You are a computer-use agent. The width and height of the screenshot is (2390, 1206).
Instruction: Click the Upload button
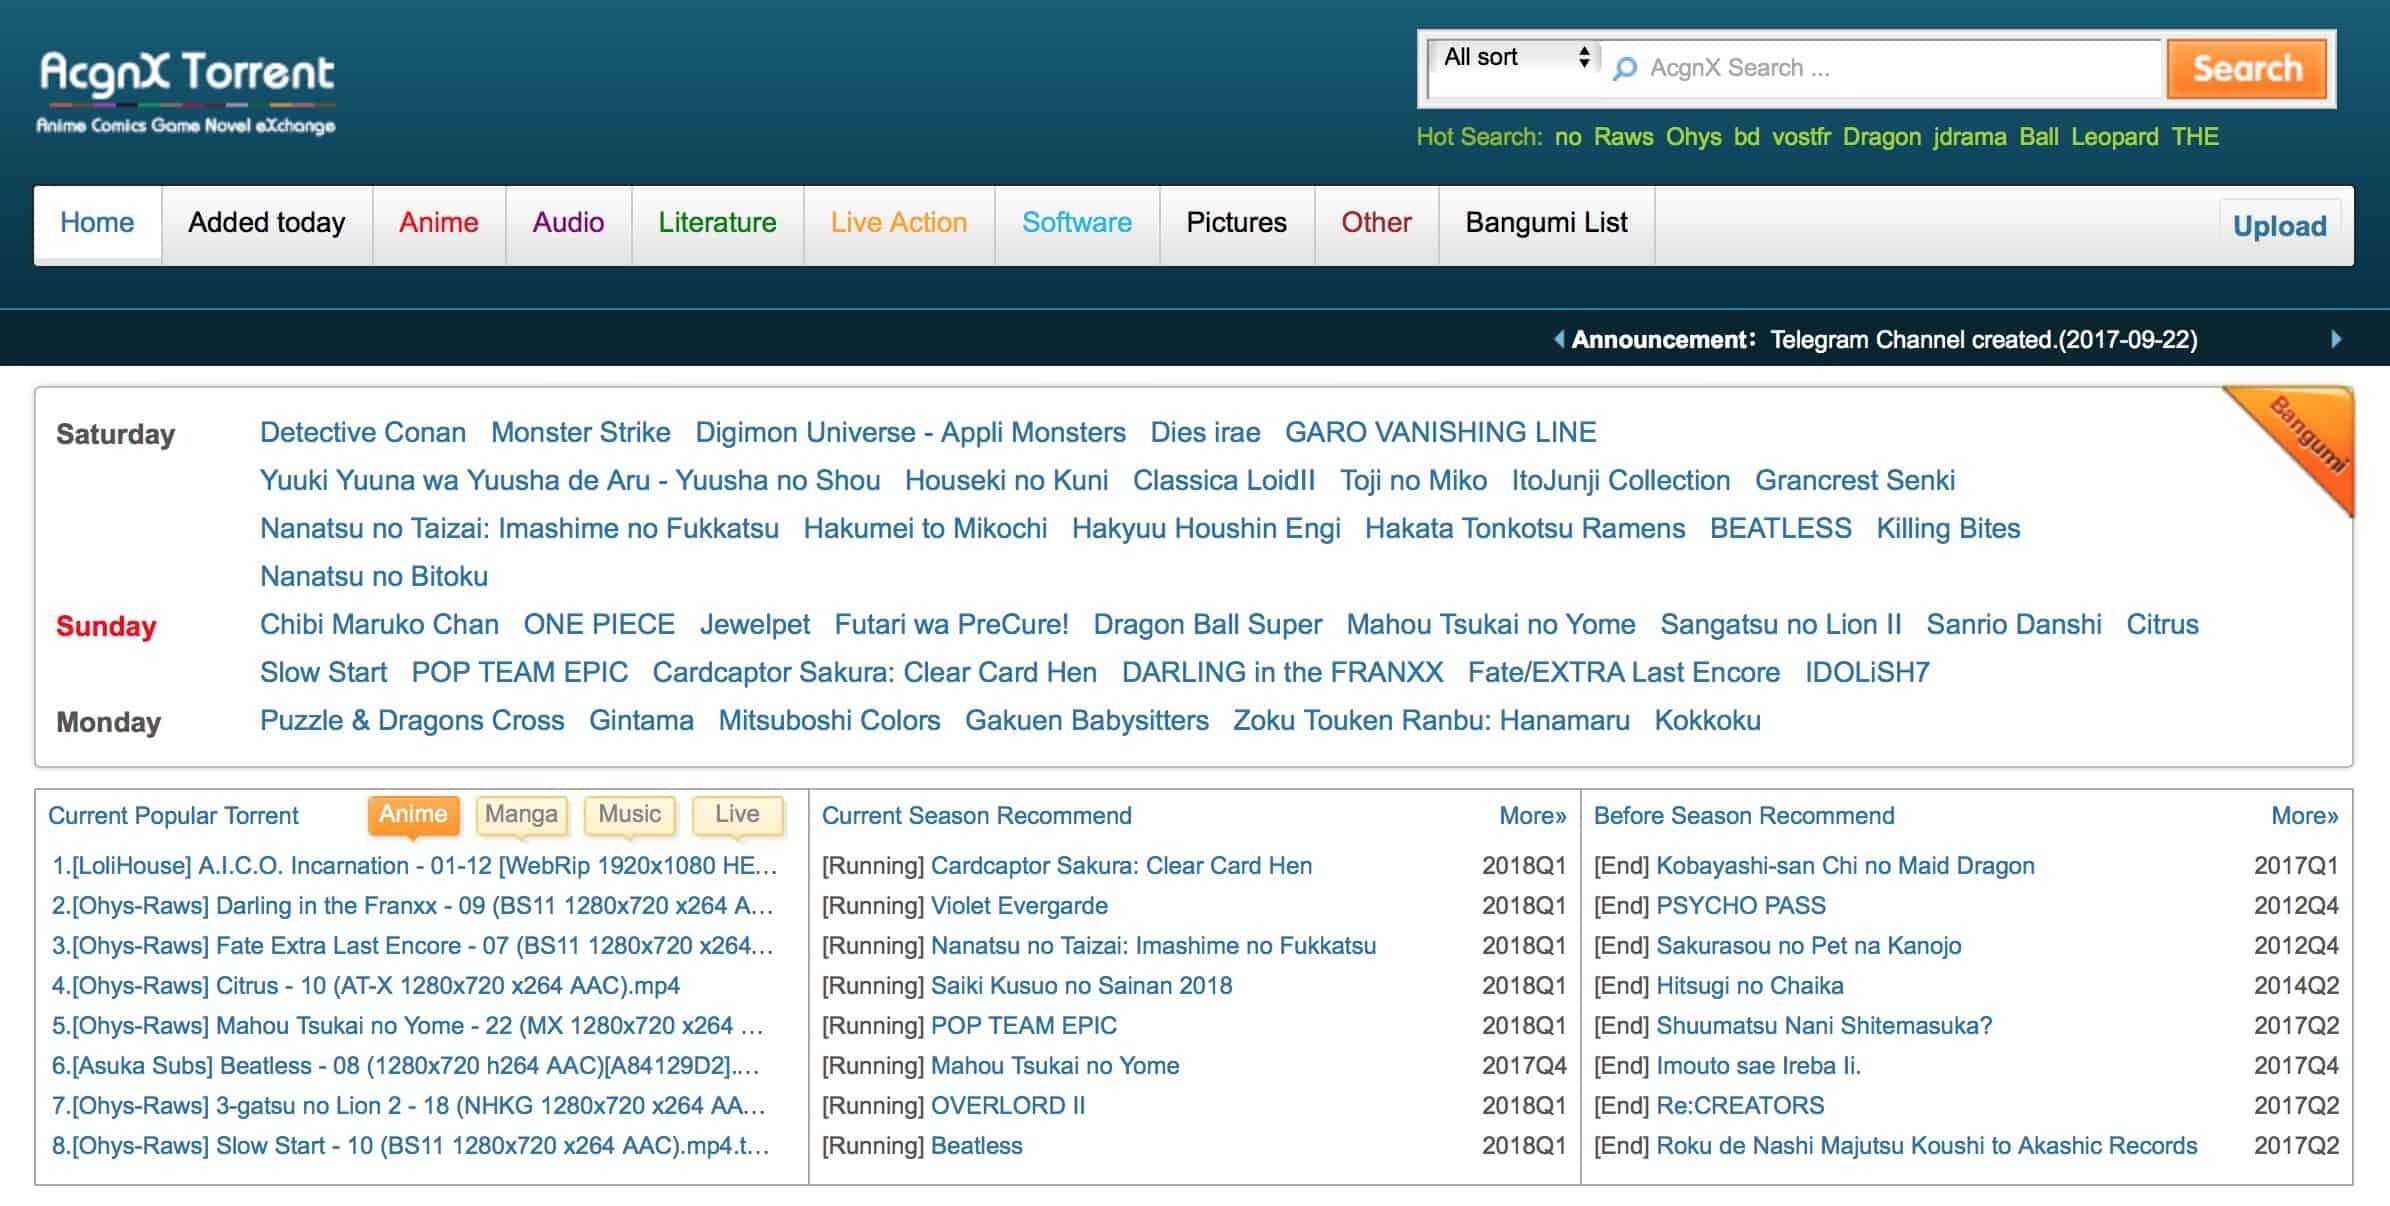point(2279,226)
